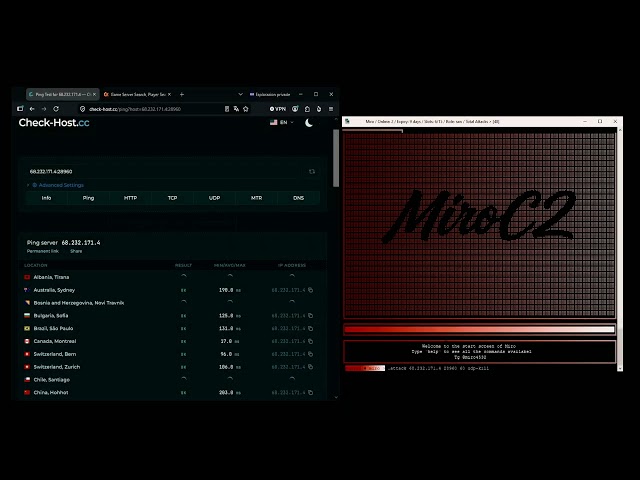This screenshot has height=480, width=640.
Task: Copy IP in the Canada, Montreal row
Action: pos(311,341)
